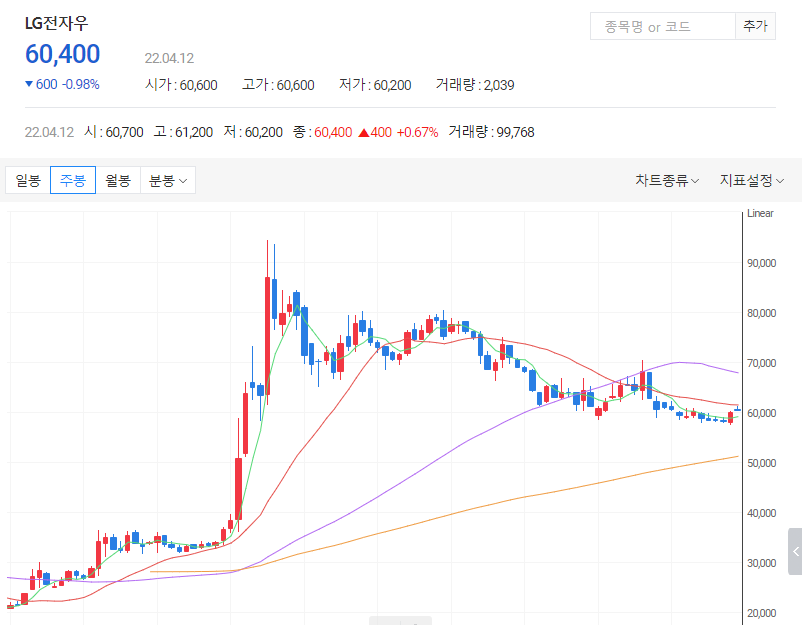Click the change value -0.98%
Image resolution: width=802 pixels, height=625 pixels.
pyautogui.click(x=80, y=84)
